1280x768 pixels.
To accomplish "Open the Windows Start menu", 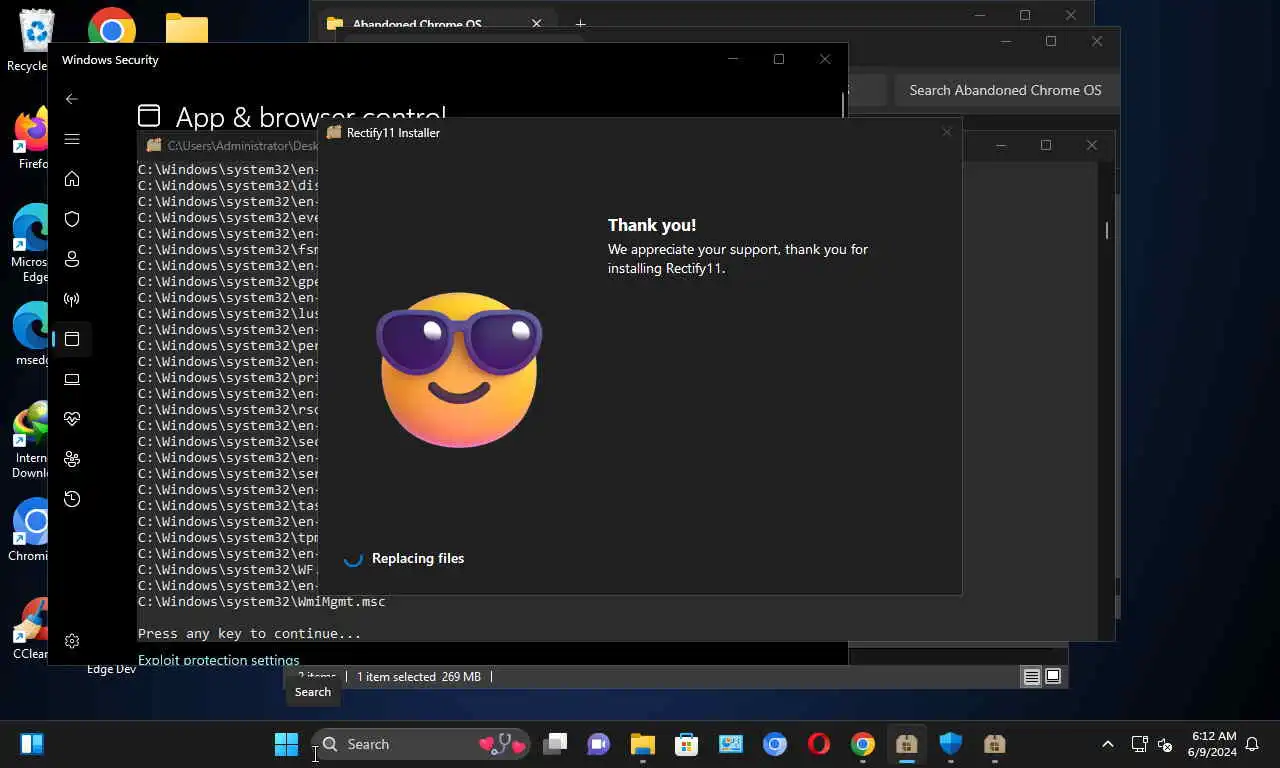I will coord(286,744).
